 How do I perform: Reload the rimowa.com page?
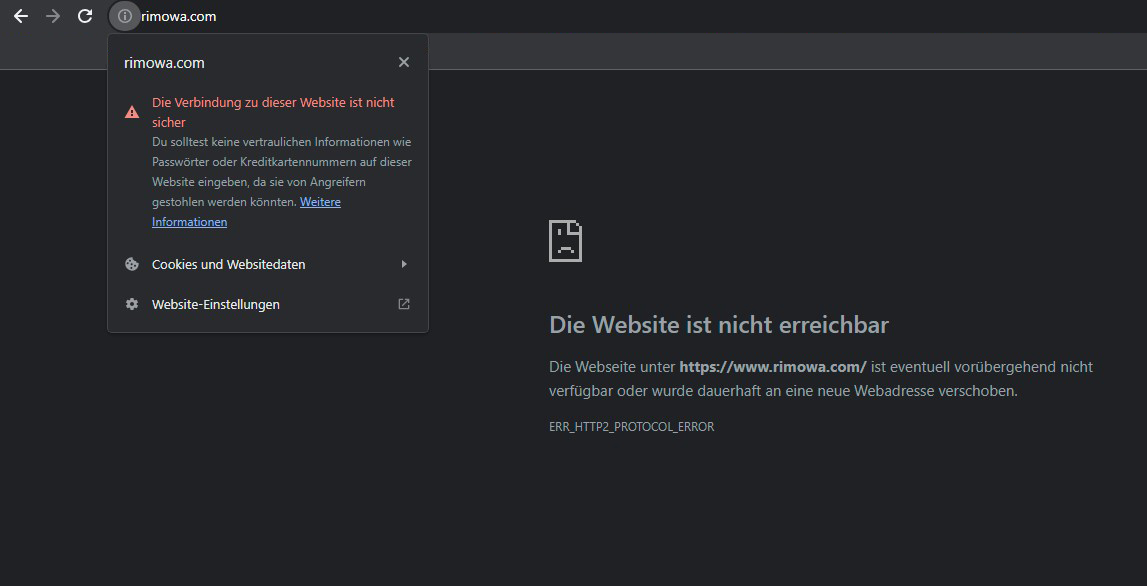[85, 16]
